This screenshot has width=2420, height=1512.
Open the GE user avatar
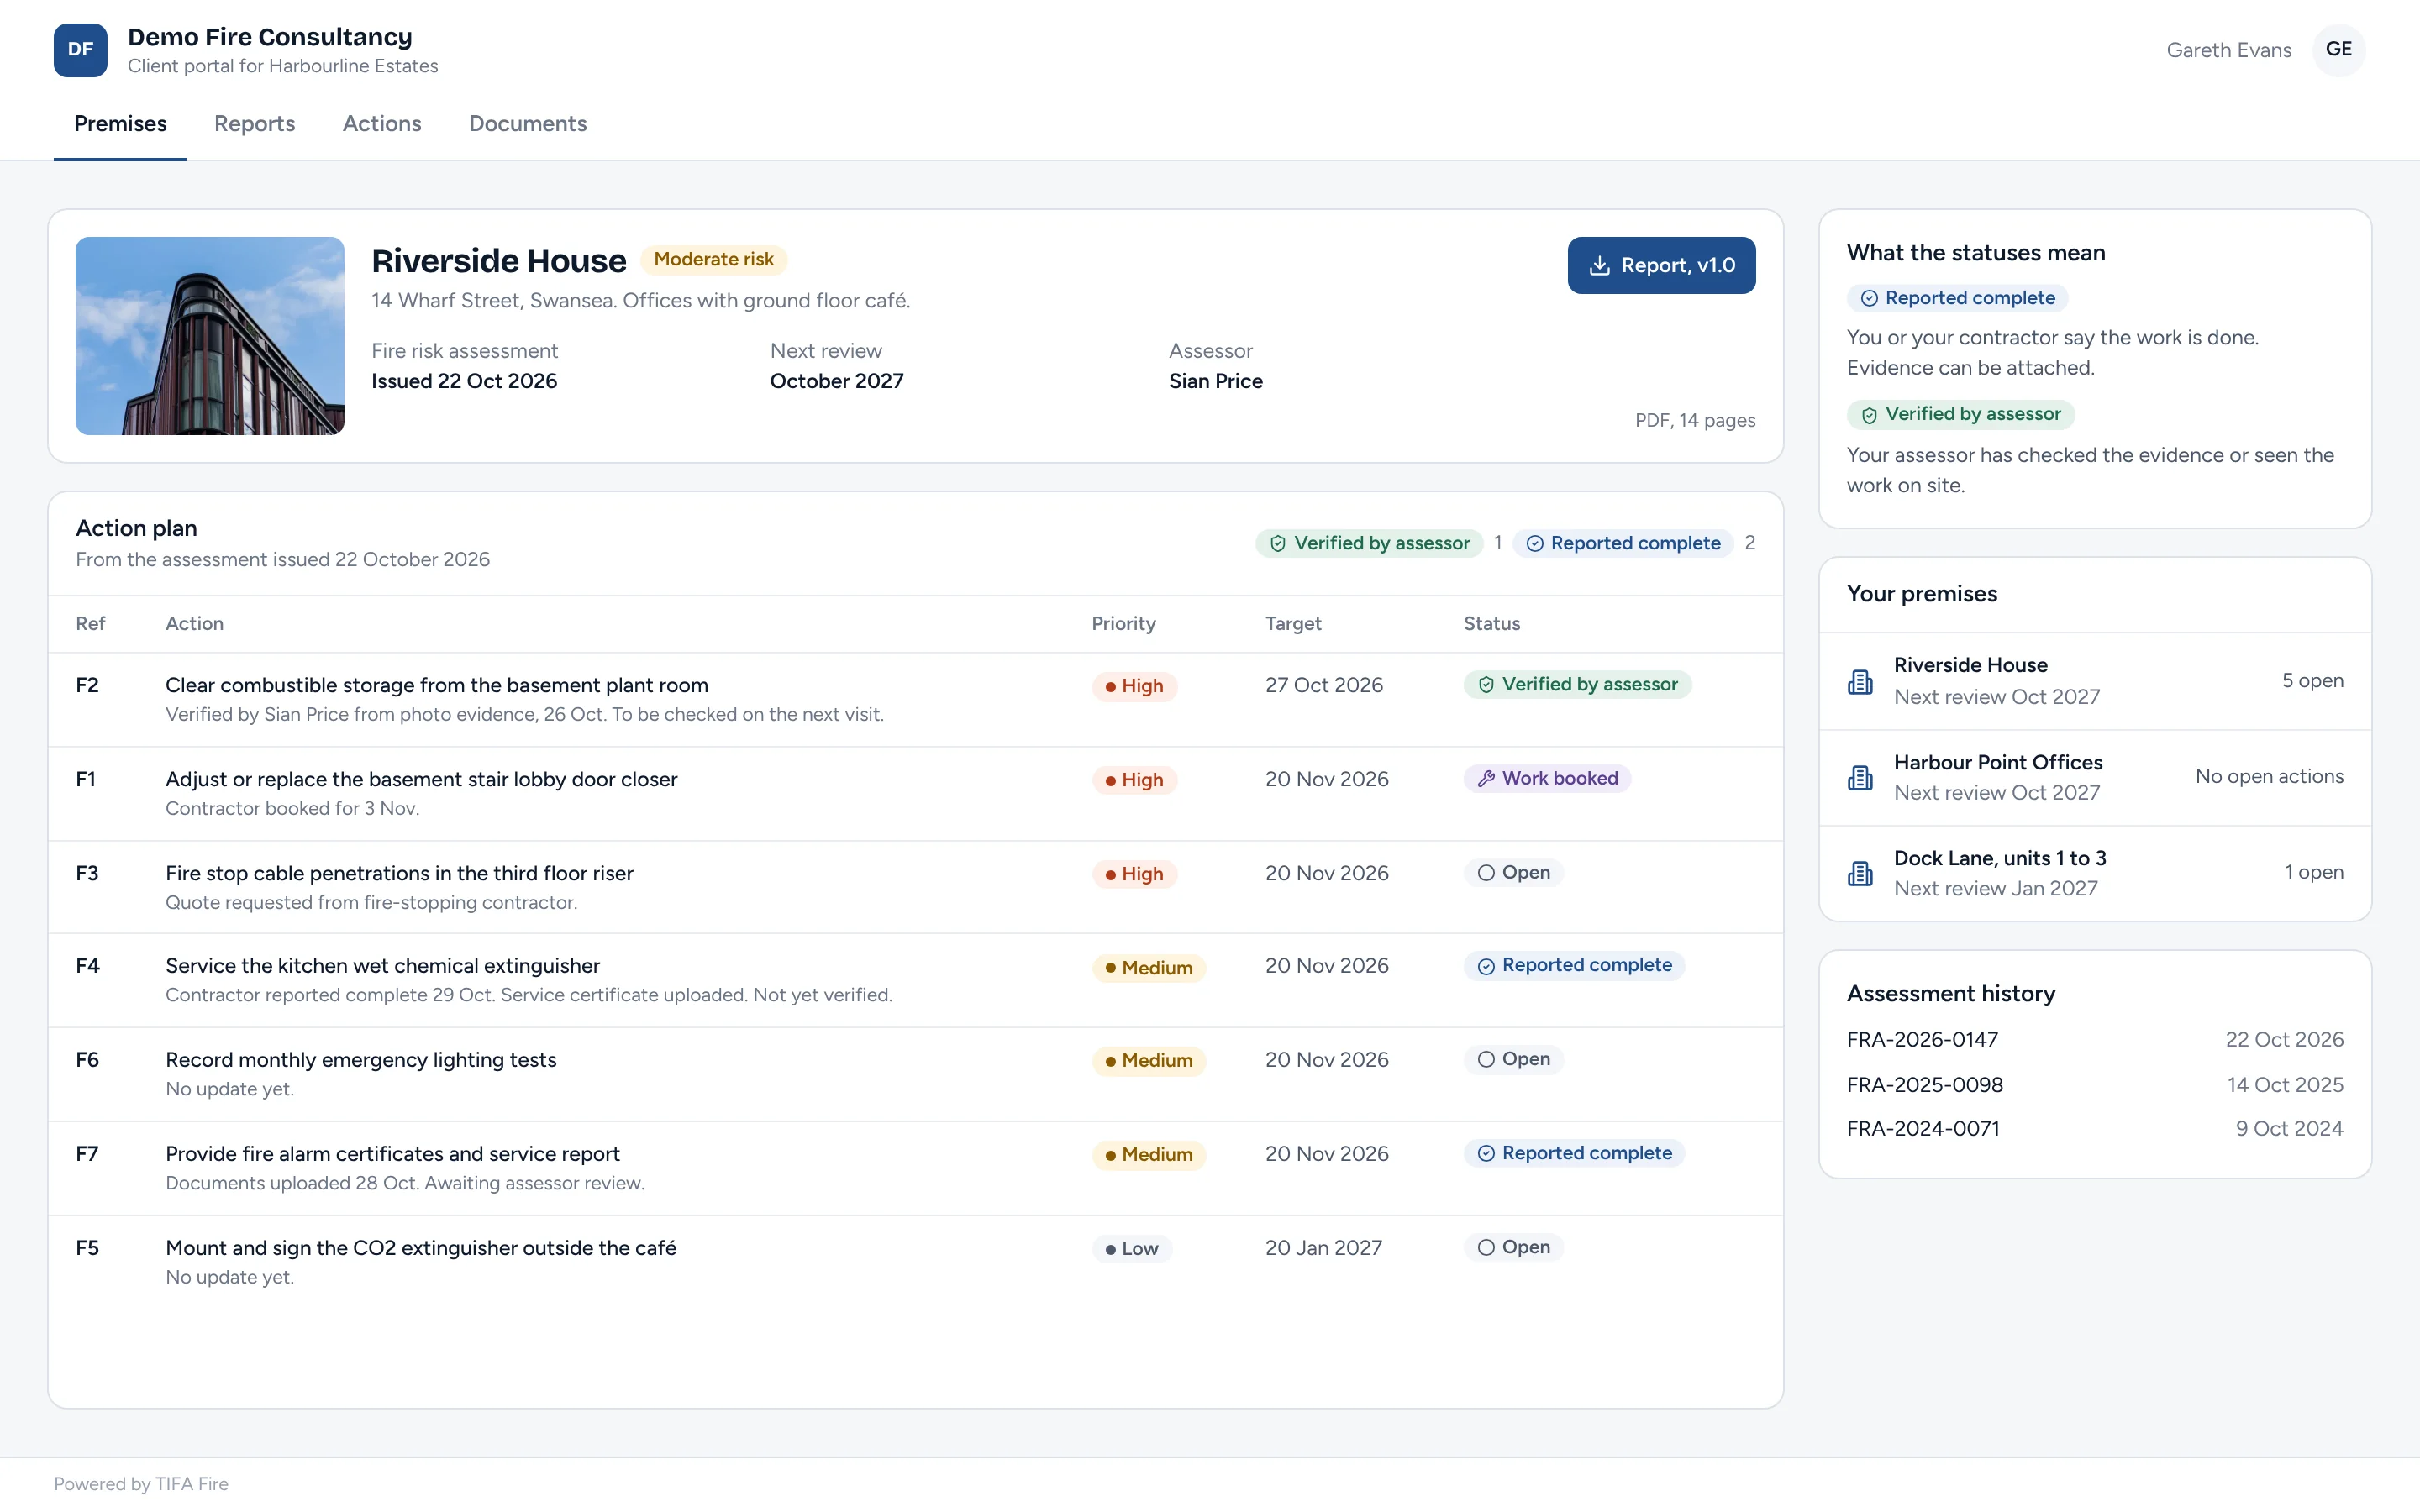click(2338, 50)
